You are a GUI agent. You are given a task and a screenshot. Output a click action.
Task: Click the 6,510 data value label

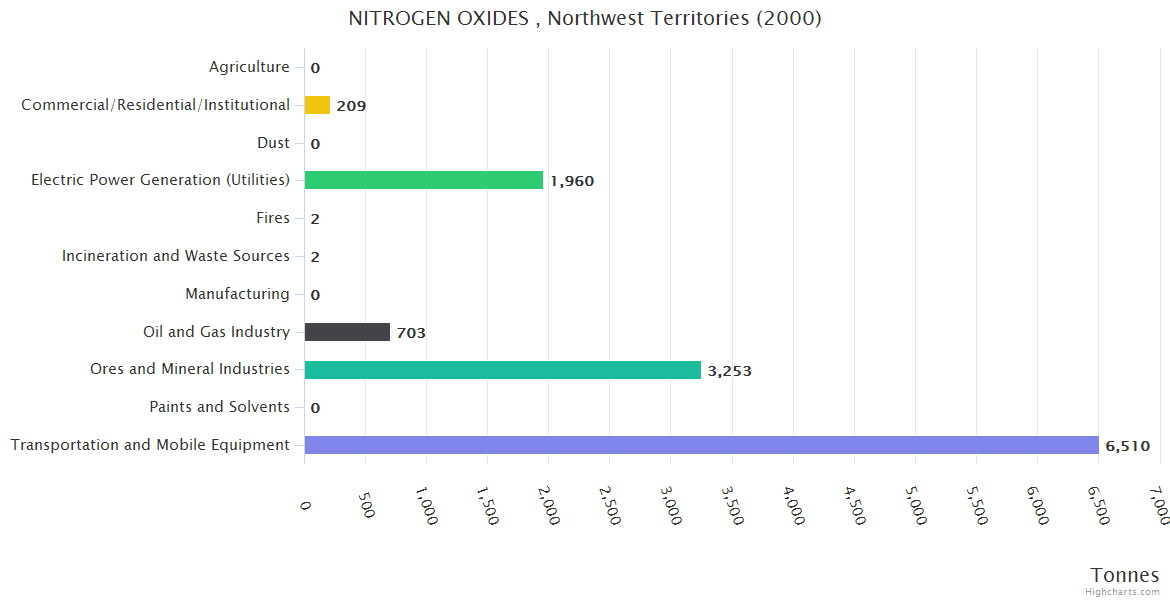1127,446
